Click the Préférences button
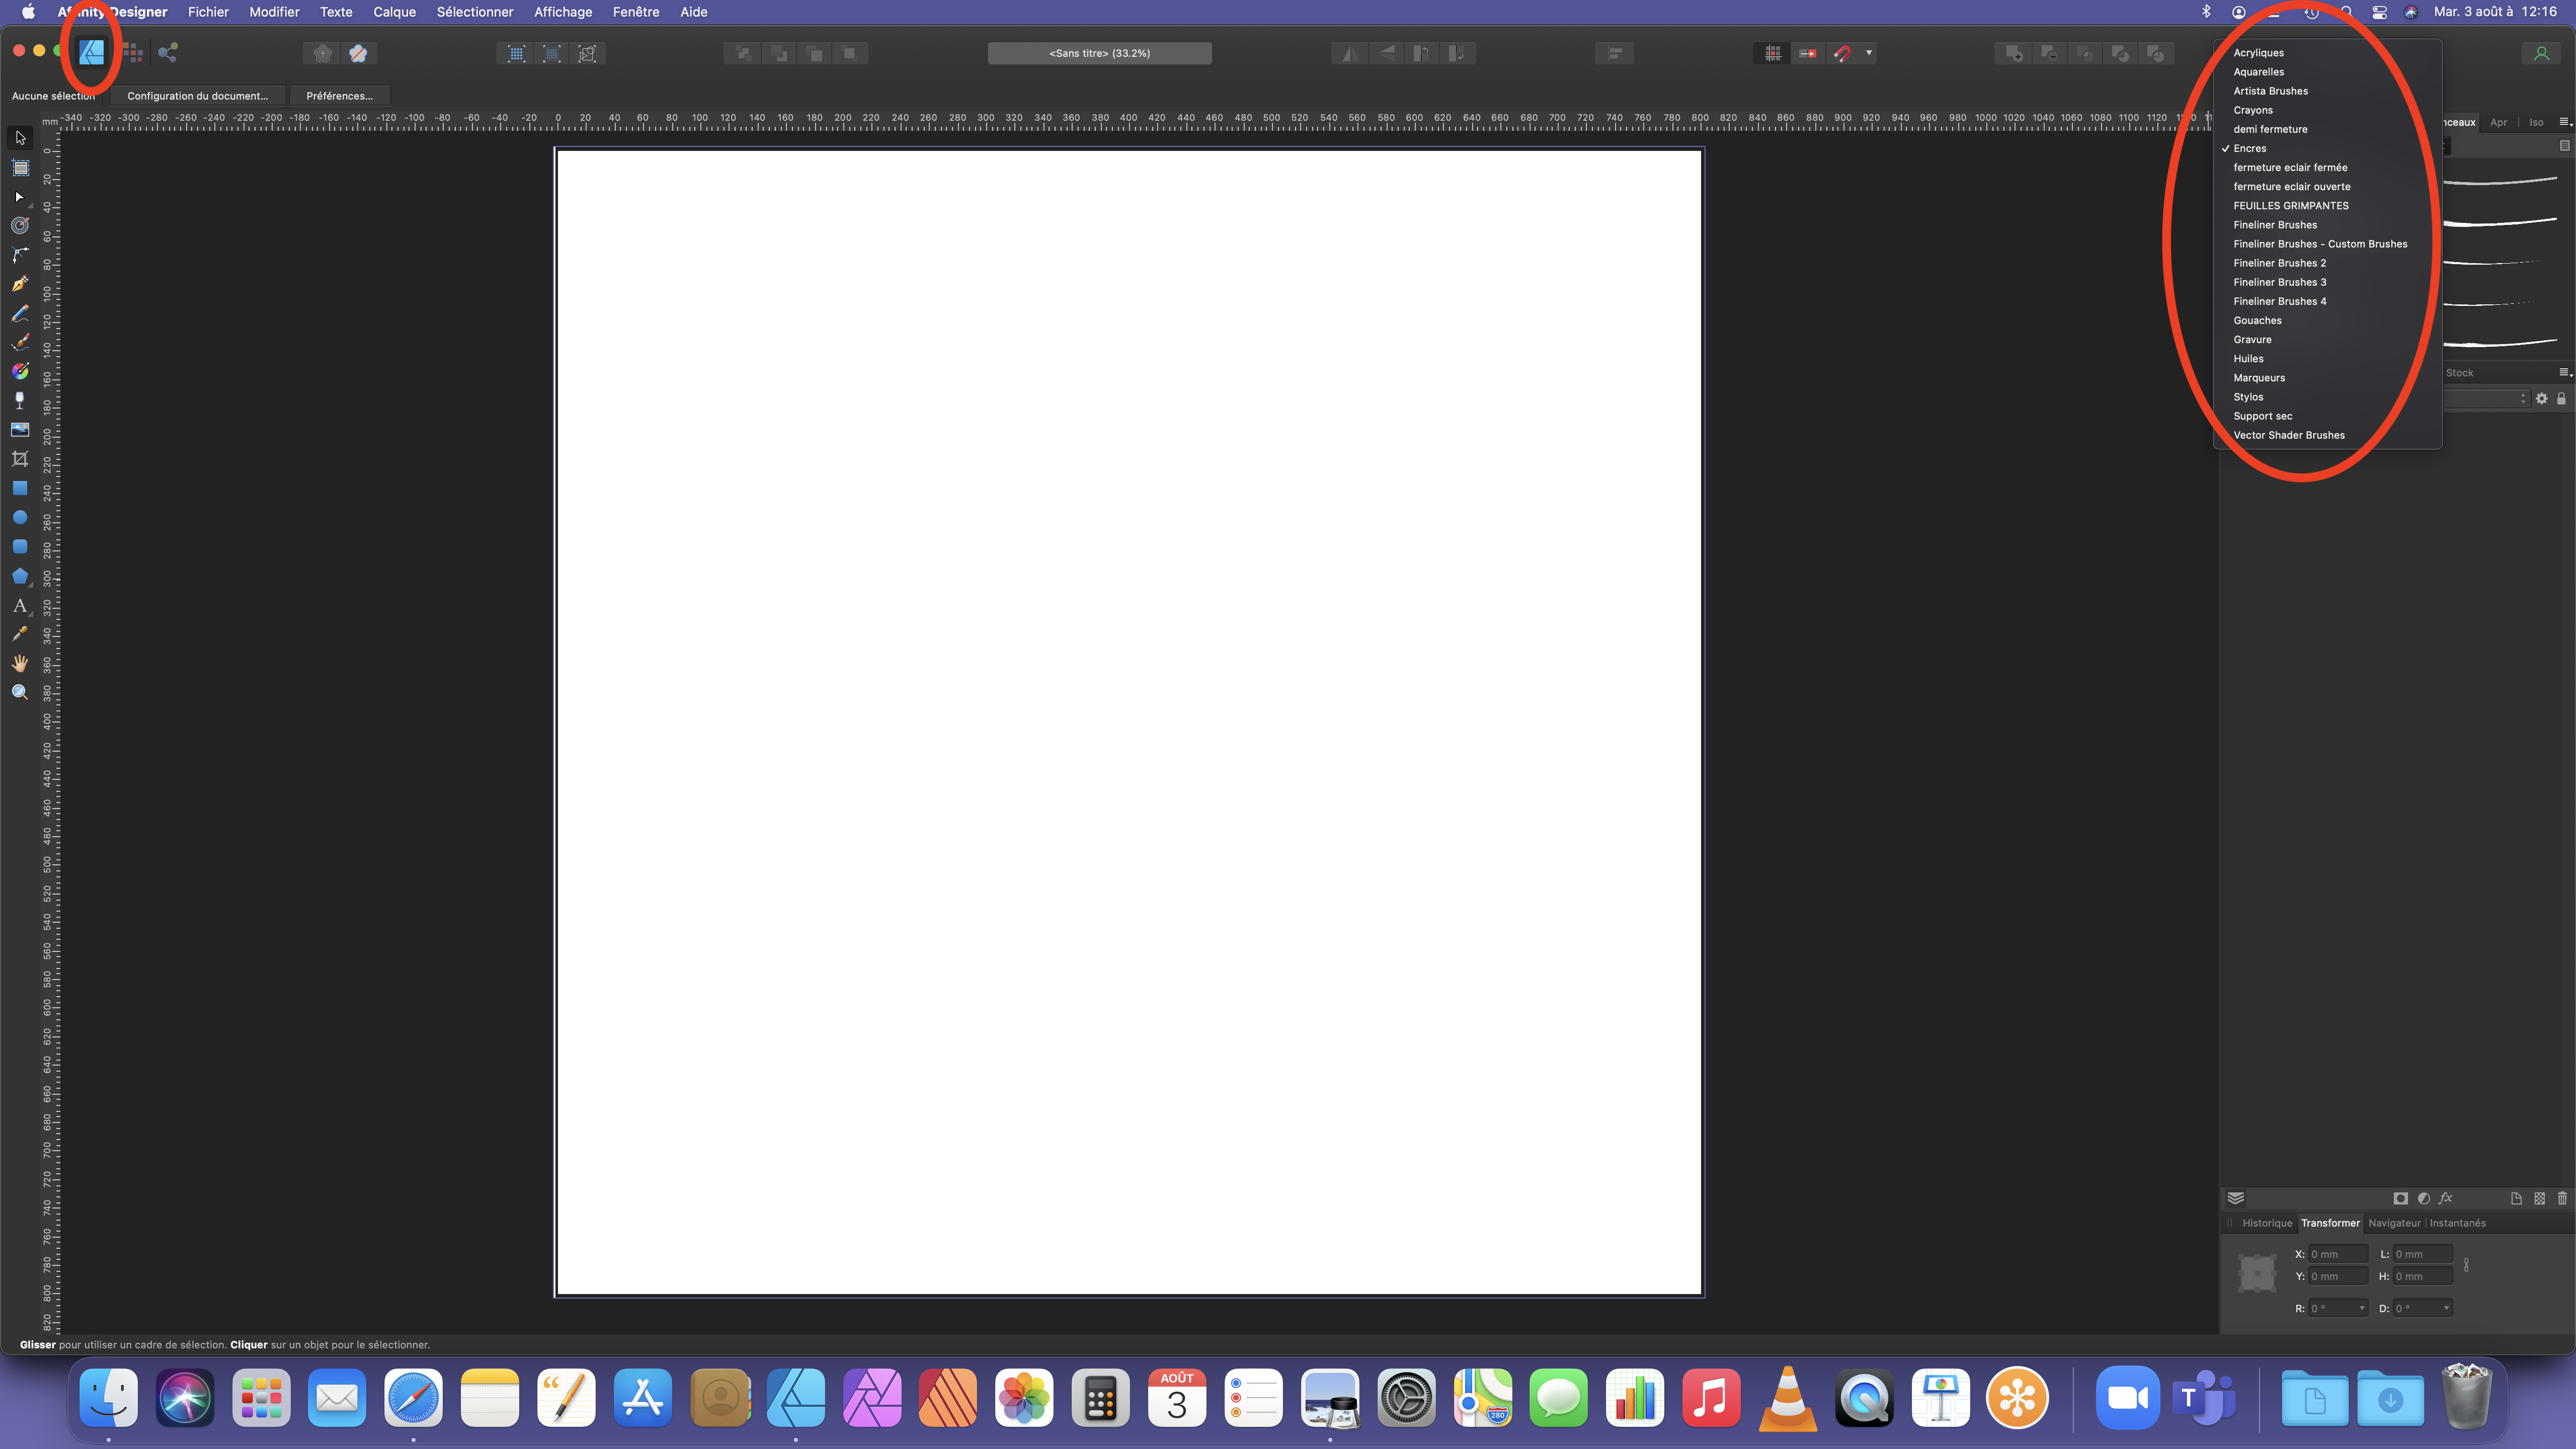2576x1449 pixels. [339, 96]
